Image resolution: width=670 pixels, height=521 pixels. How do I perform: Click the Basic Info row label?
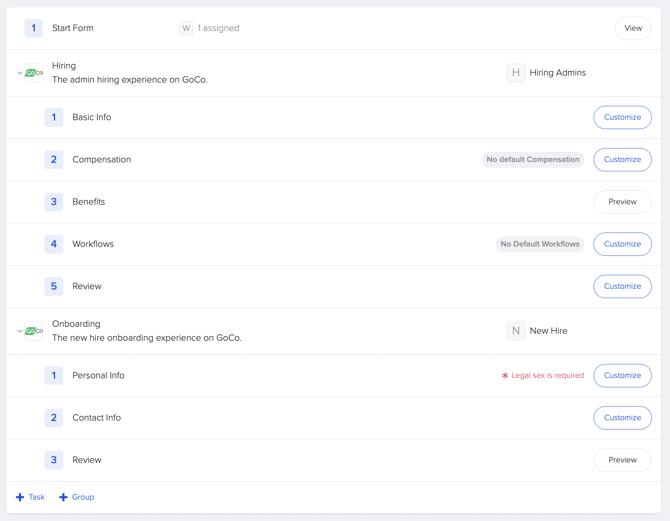point(91,117)
